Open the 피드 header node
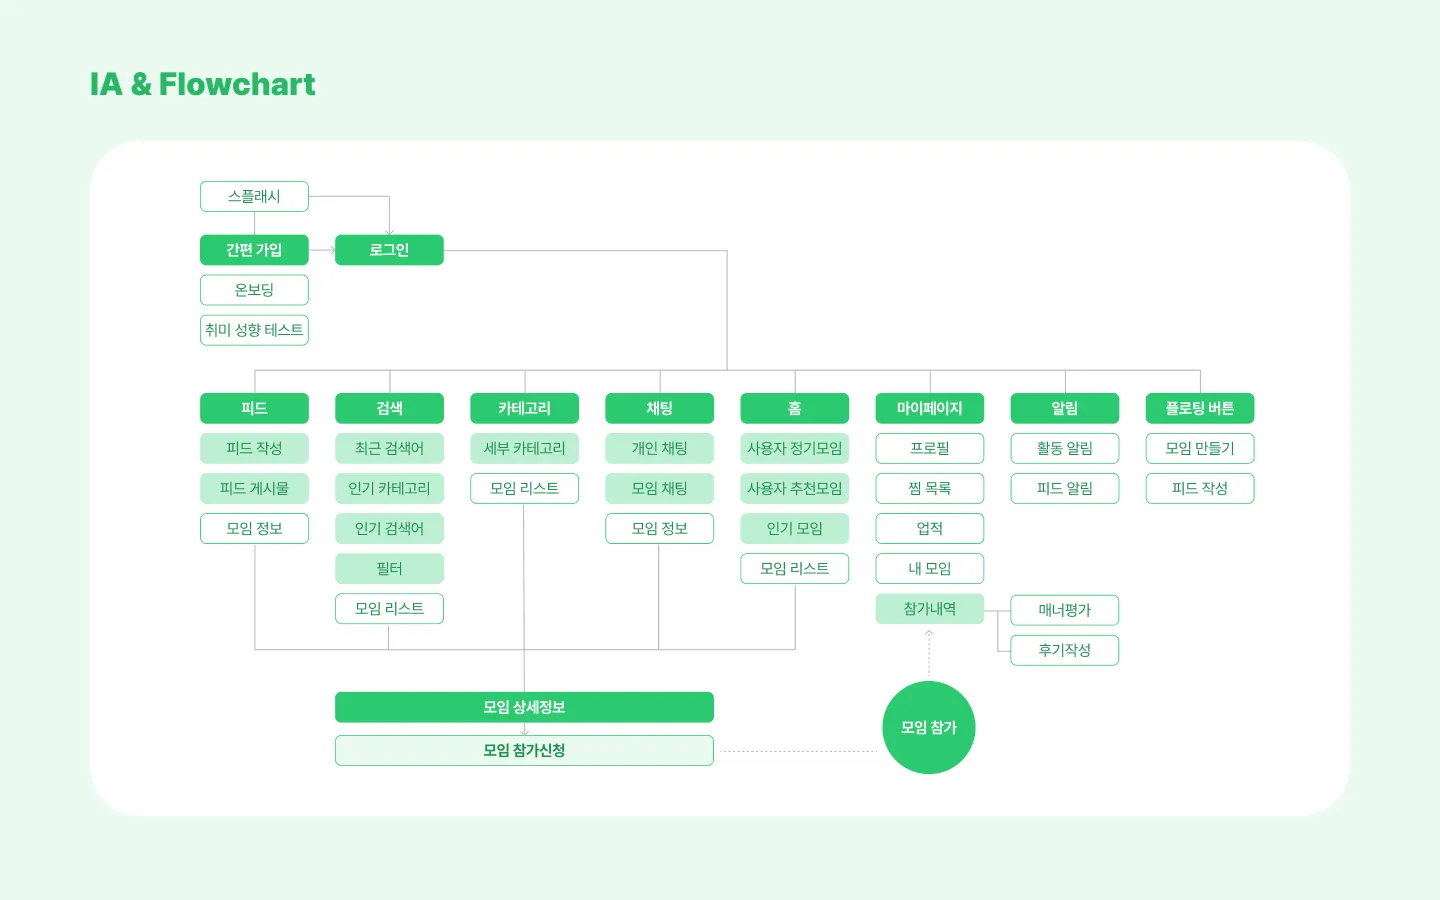 (x=254, y=408)
